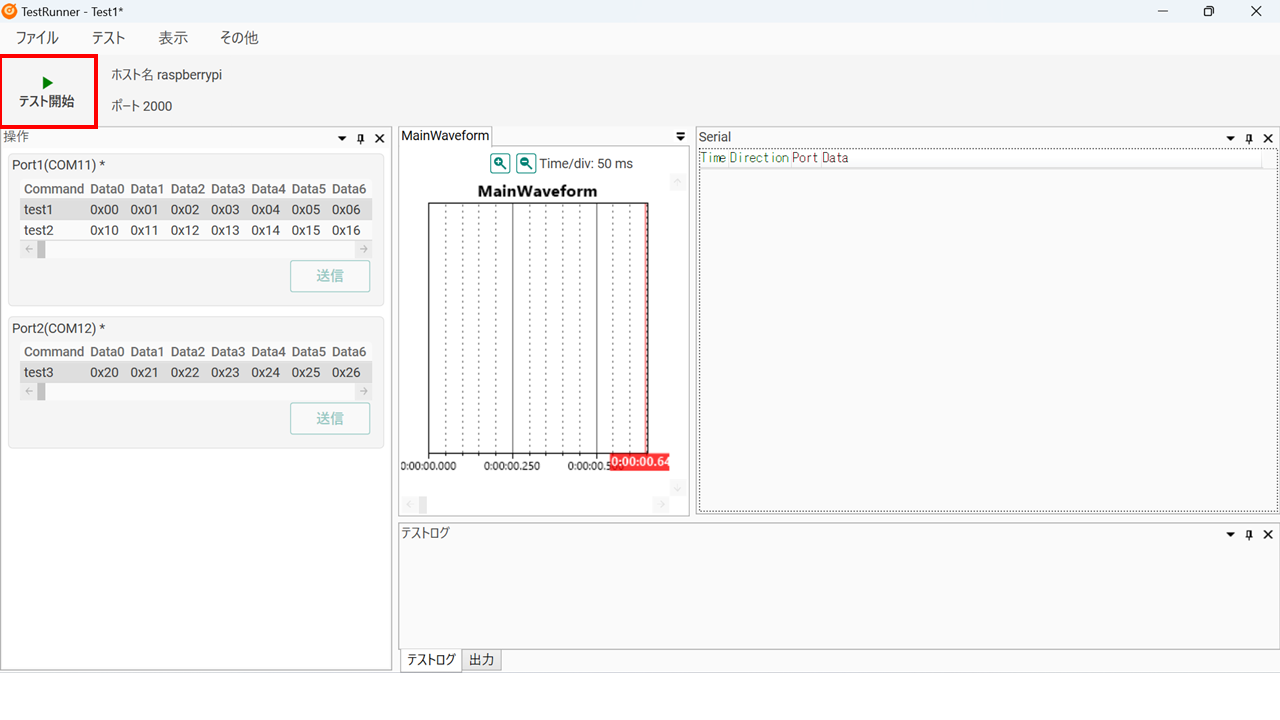
Task: Pin the テストログ panel
Action: (1249, 535)
